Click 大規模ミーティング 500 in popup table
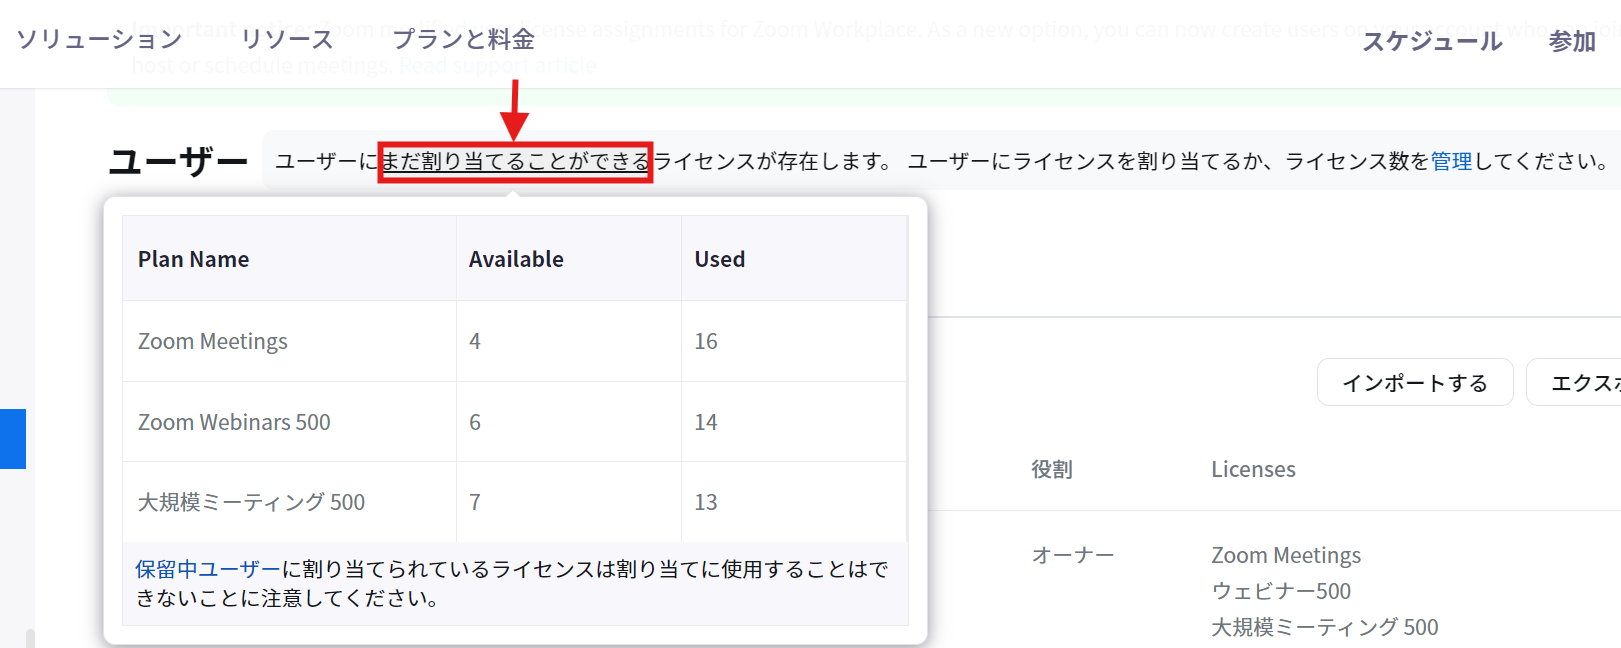The image size is (1621, 648). (251, 502)
